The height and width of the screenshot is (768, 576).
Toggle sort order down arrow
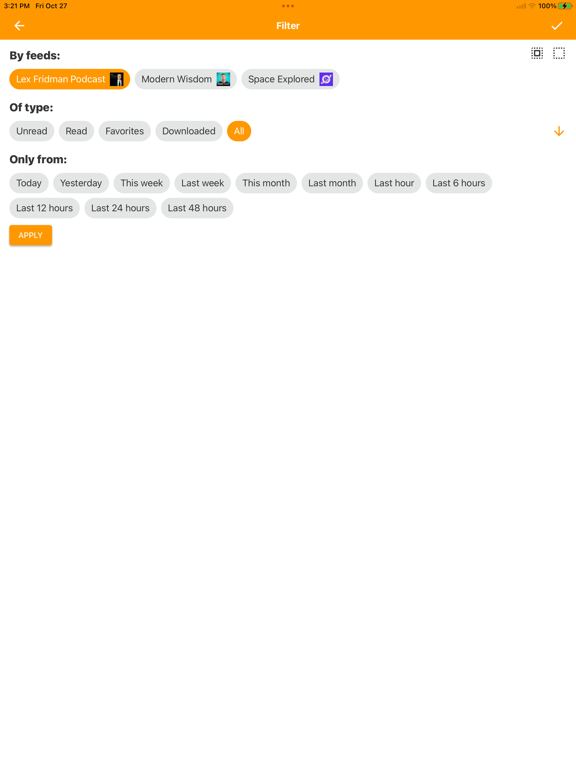[x=559, y=131]
